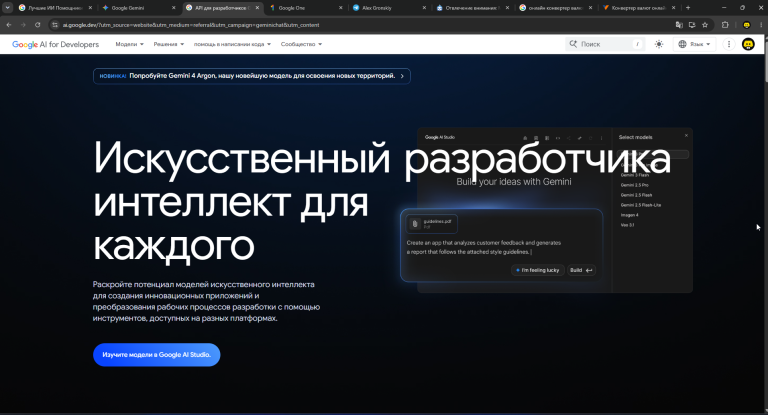Image resolution: width=768 pixels, height=415 pixels.
Task: Open the 'Попробуйте Gemini 4 Argon' announcement banner
Action: pos(252,76)
